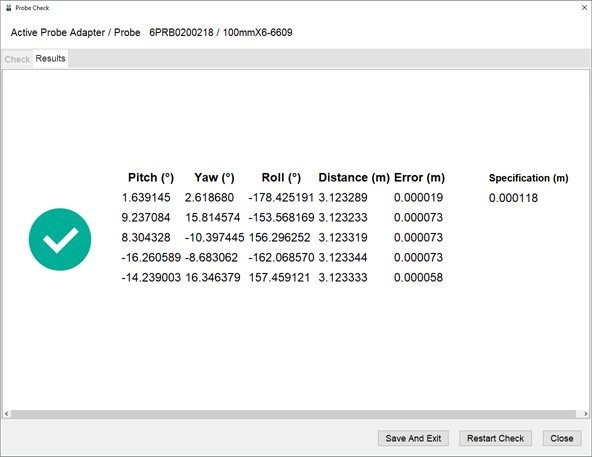Click the Roll (°) column header
The image size is (592, 457).
[x=281, y=178]
